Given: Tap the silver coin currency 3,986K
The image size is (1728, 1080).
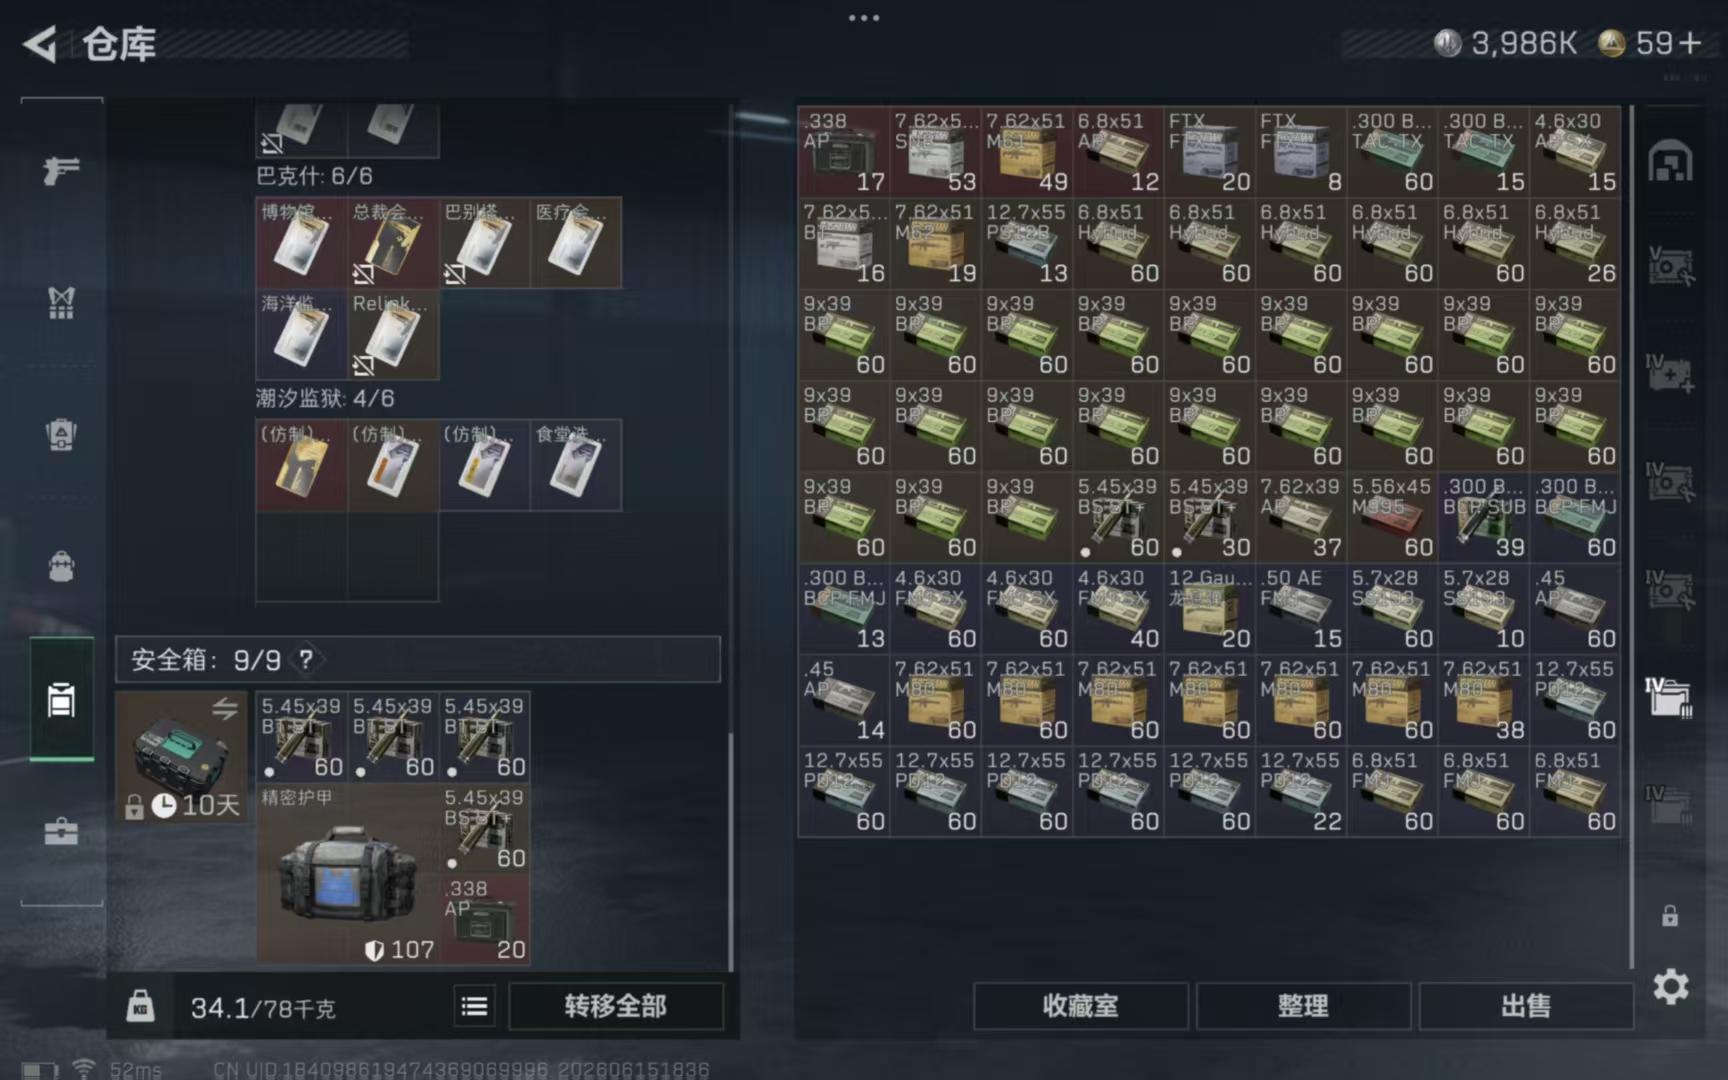Looking at the screenshot, I should (x=1506, y=43).
